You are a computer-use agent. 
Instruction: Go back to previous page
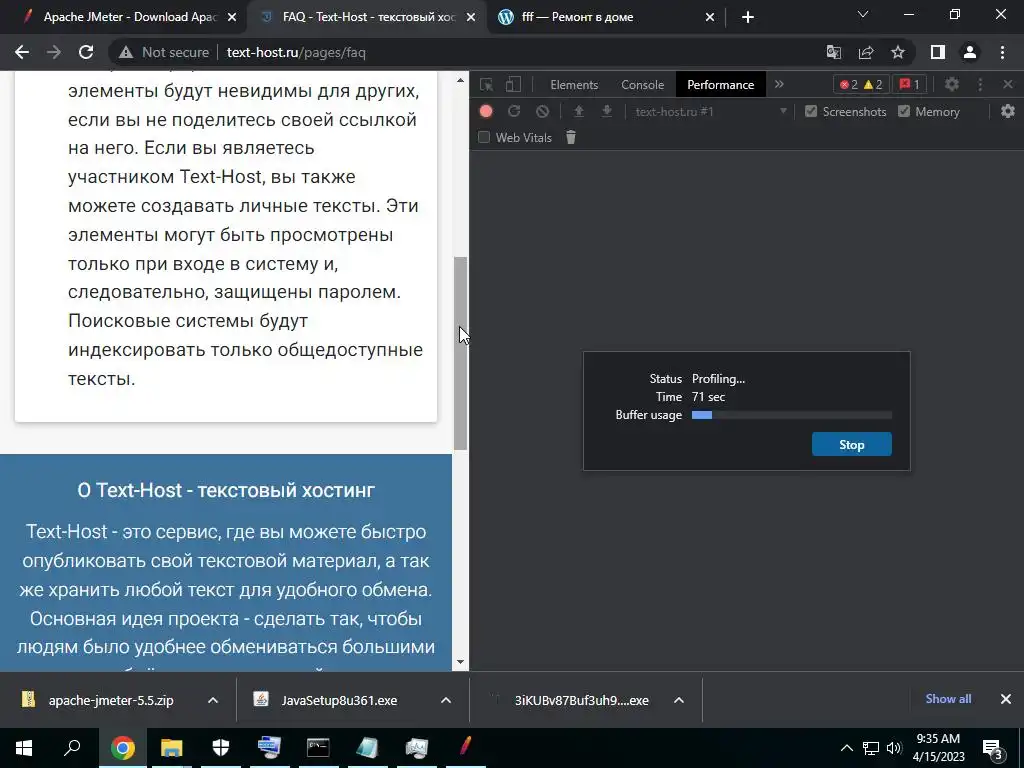22,52
